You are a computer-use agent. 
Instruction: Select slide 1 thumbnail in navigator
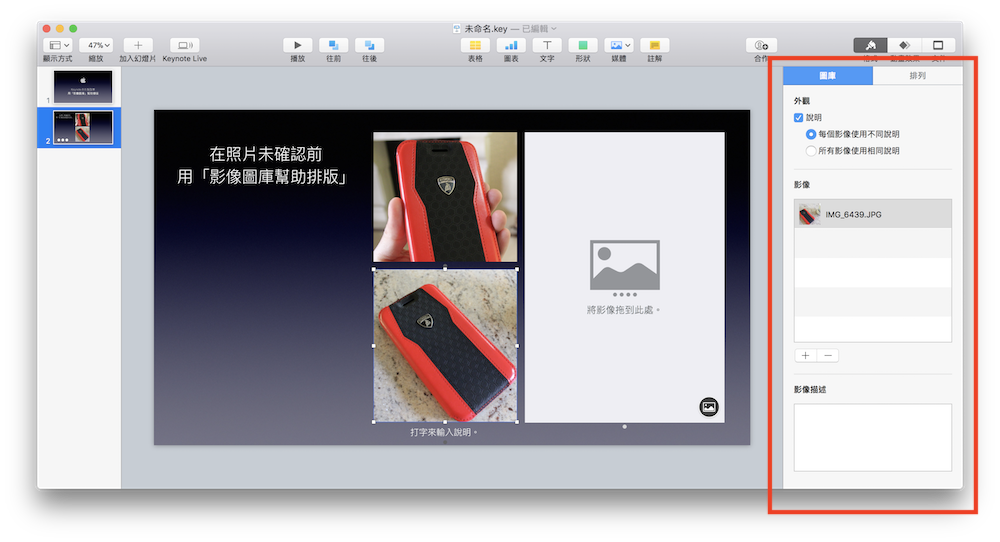click(x=83, y=87)
